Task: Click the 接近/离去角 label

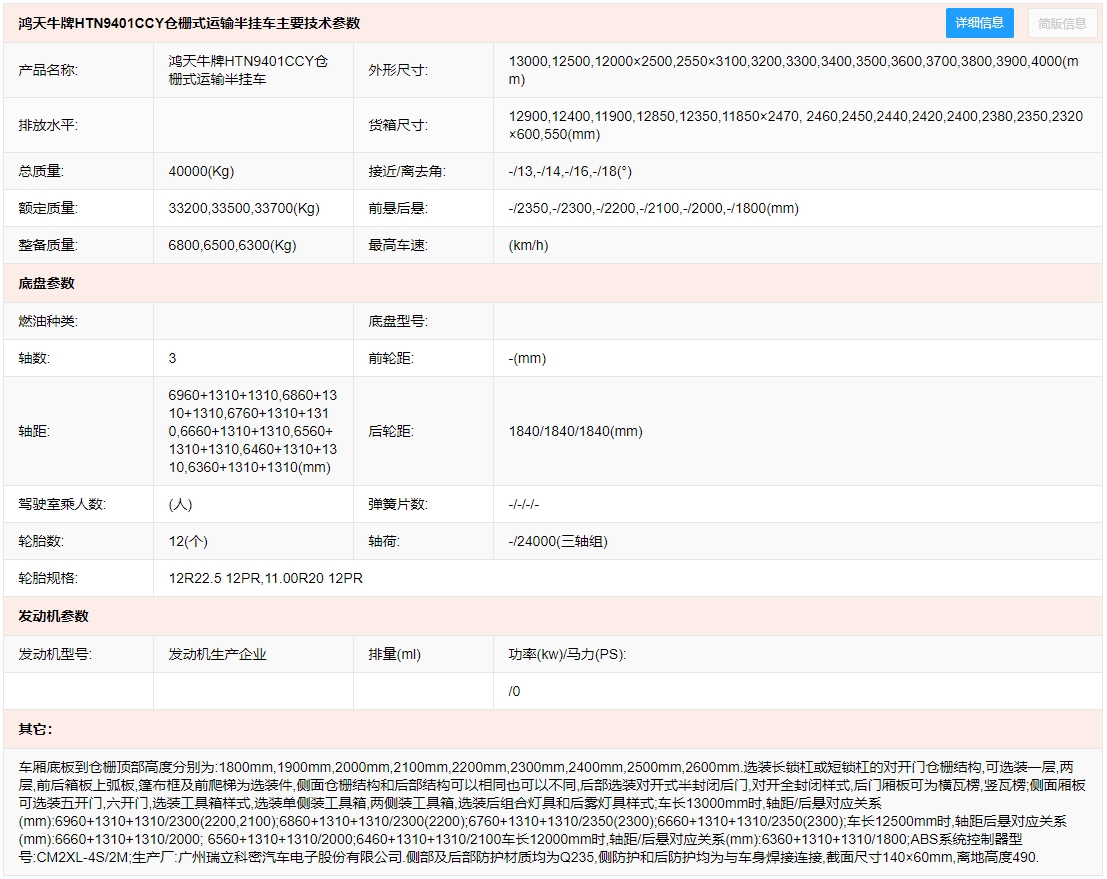Action: pyautogui.click(x=407, y=171)
